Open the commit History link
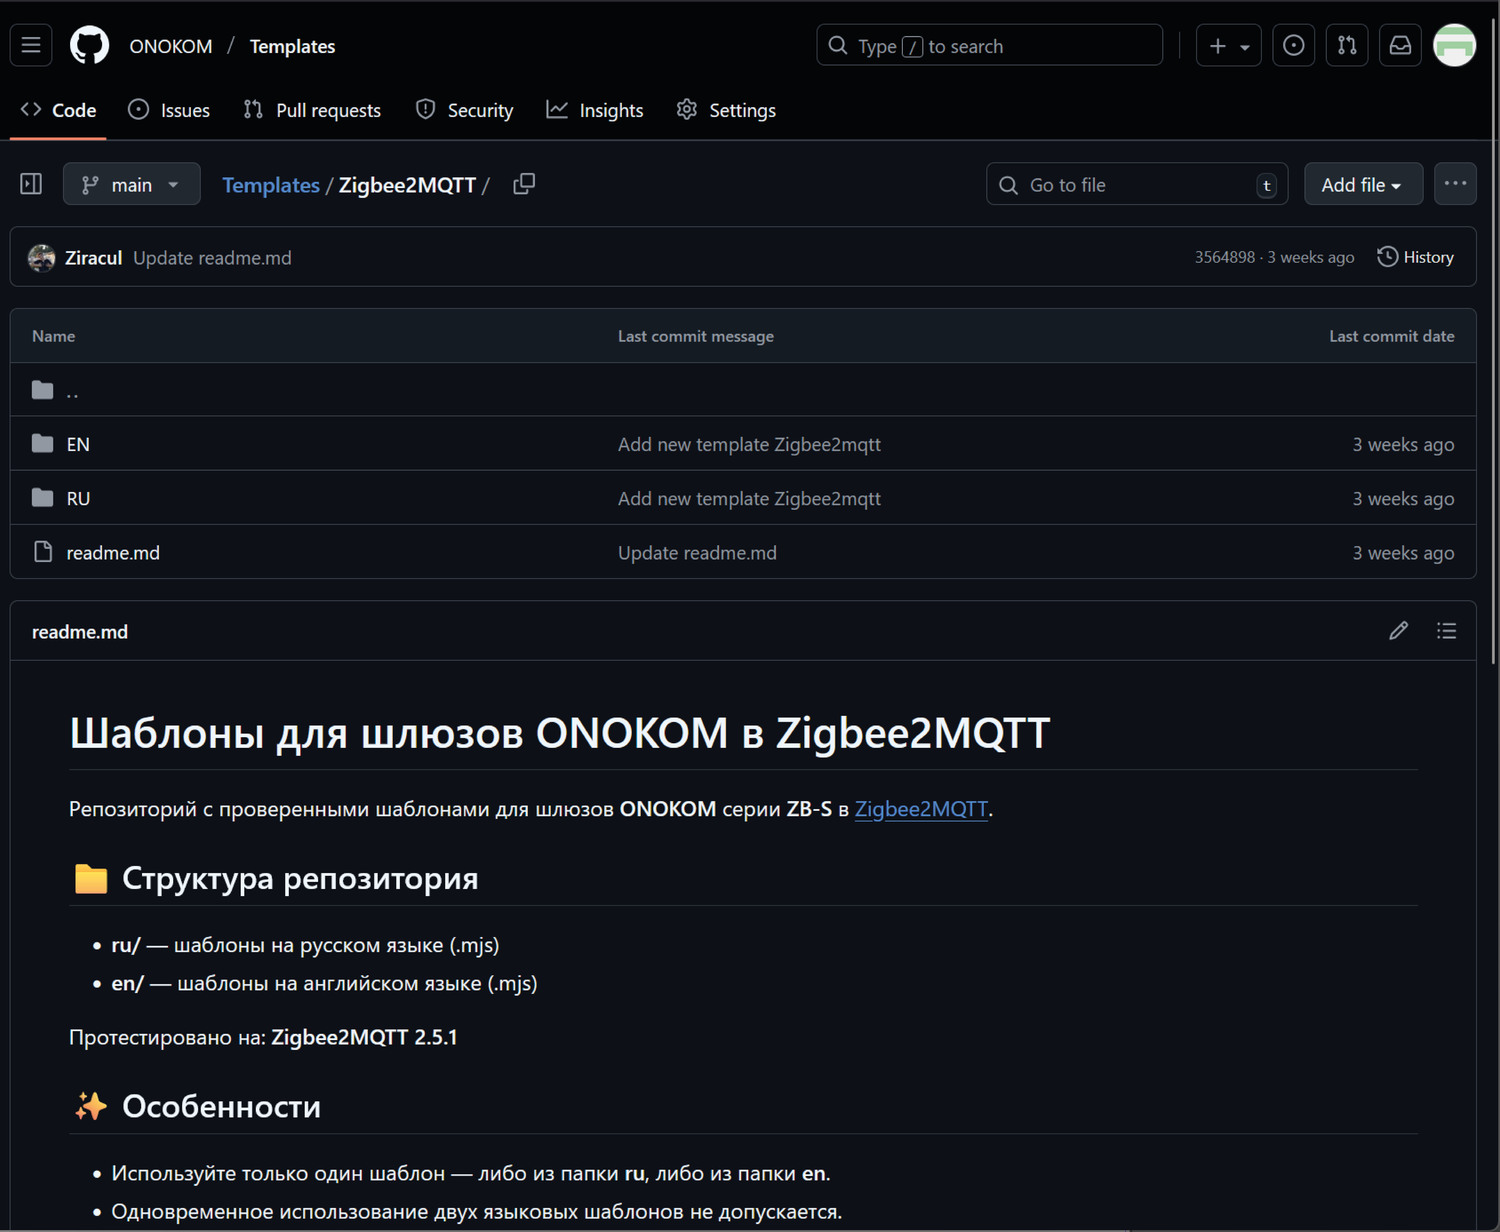The image size is (1500, 1232). [1415, 257]
